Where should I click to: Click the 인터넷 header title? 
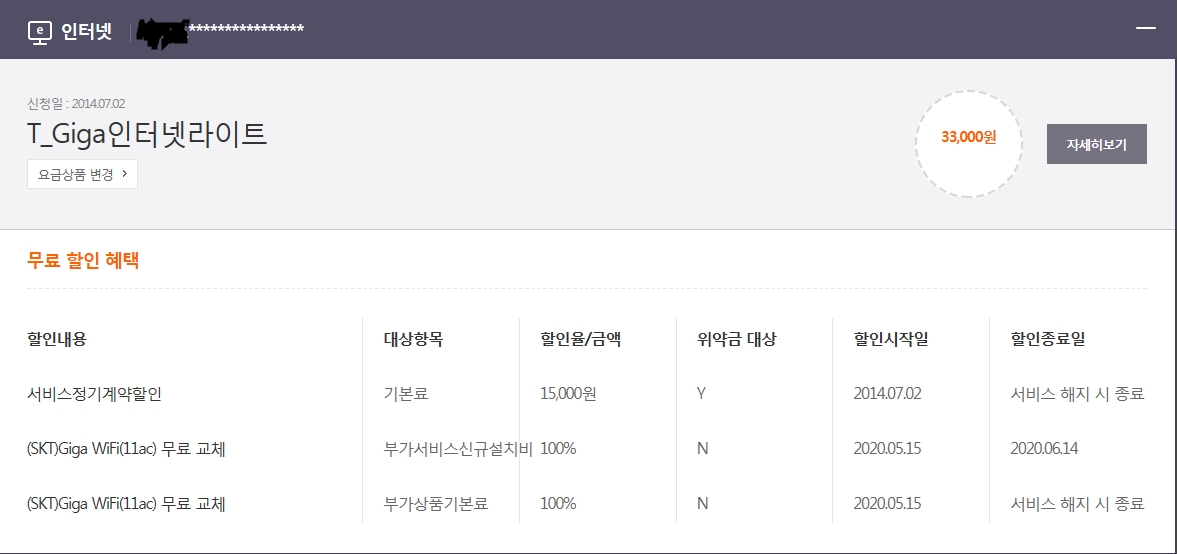(86, 30)
